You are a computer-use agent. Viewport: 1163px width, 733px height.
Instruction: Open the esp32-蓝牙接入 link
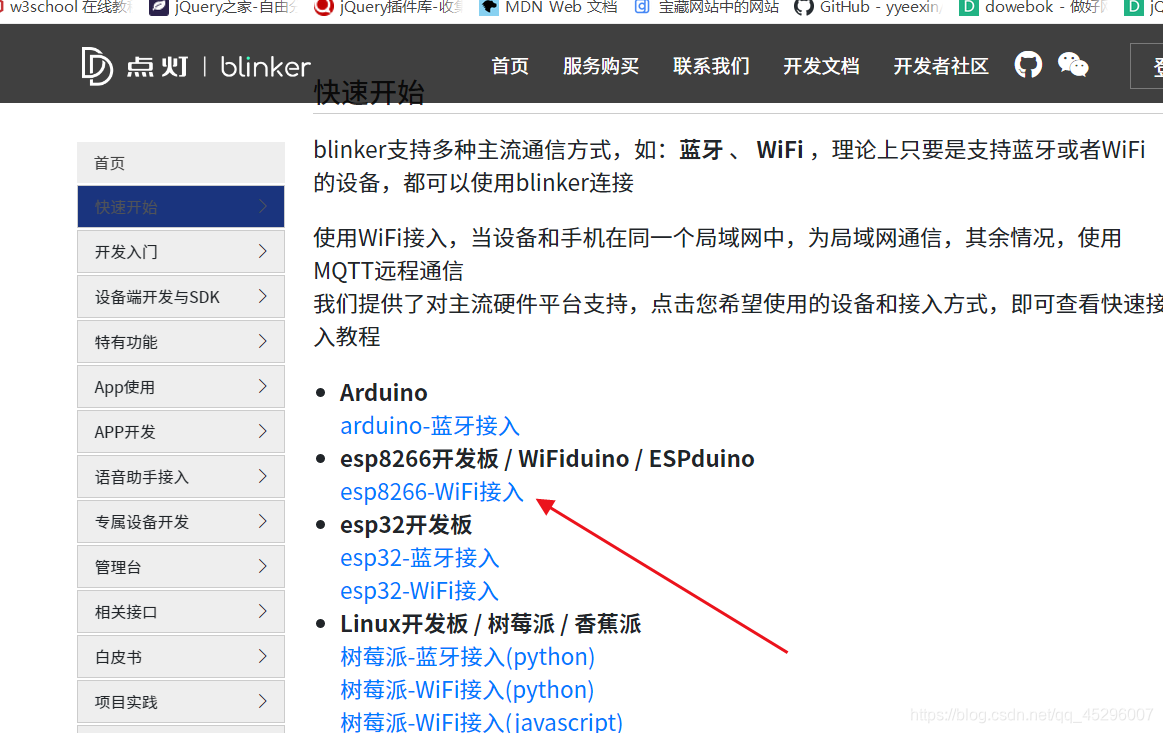(x=420, y=558)
